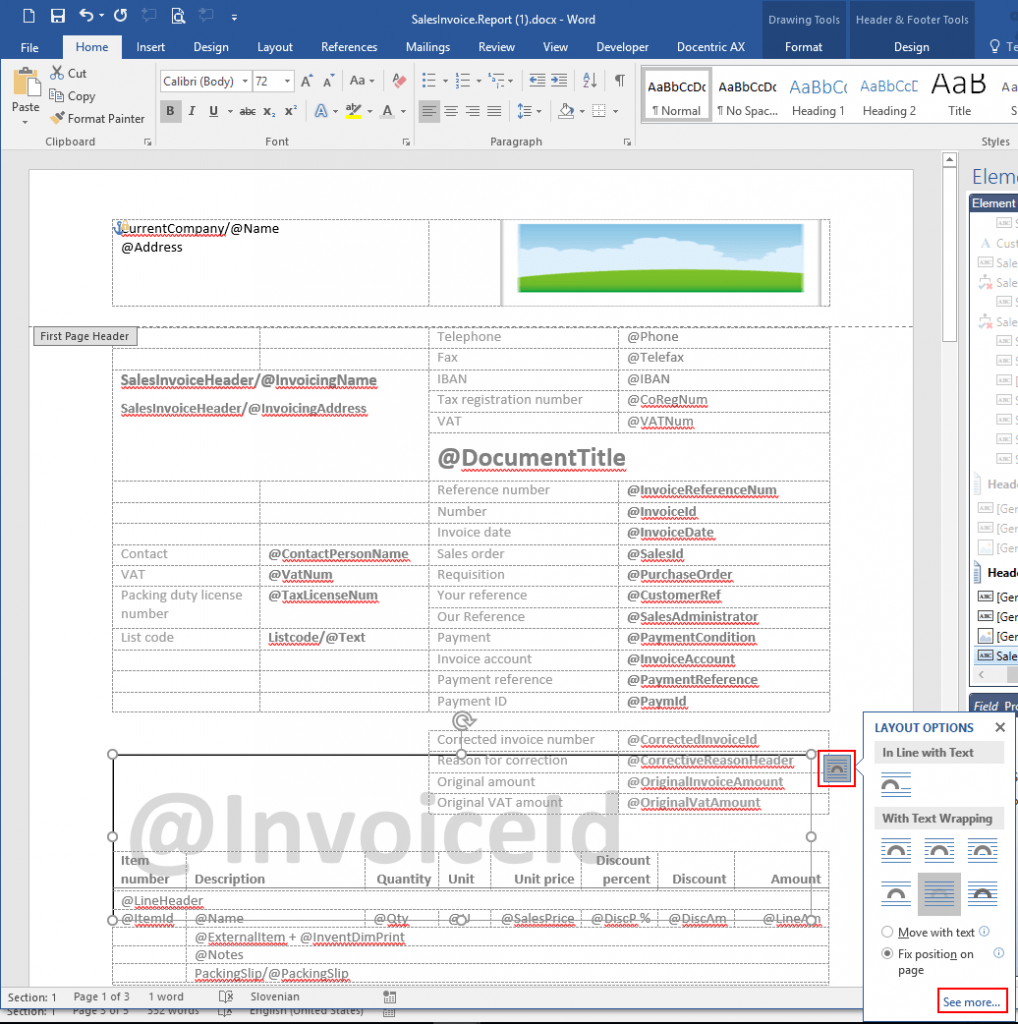Click the Format Painter icon
Viewport: 1018px width, 1024px height.
[x=60, y=118]
